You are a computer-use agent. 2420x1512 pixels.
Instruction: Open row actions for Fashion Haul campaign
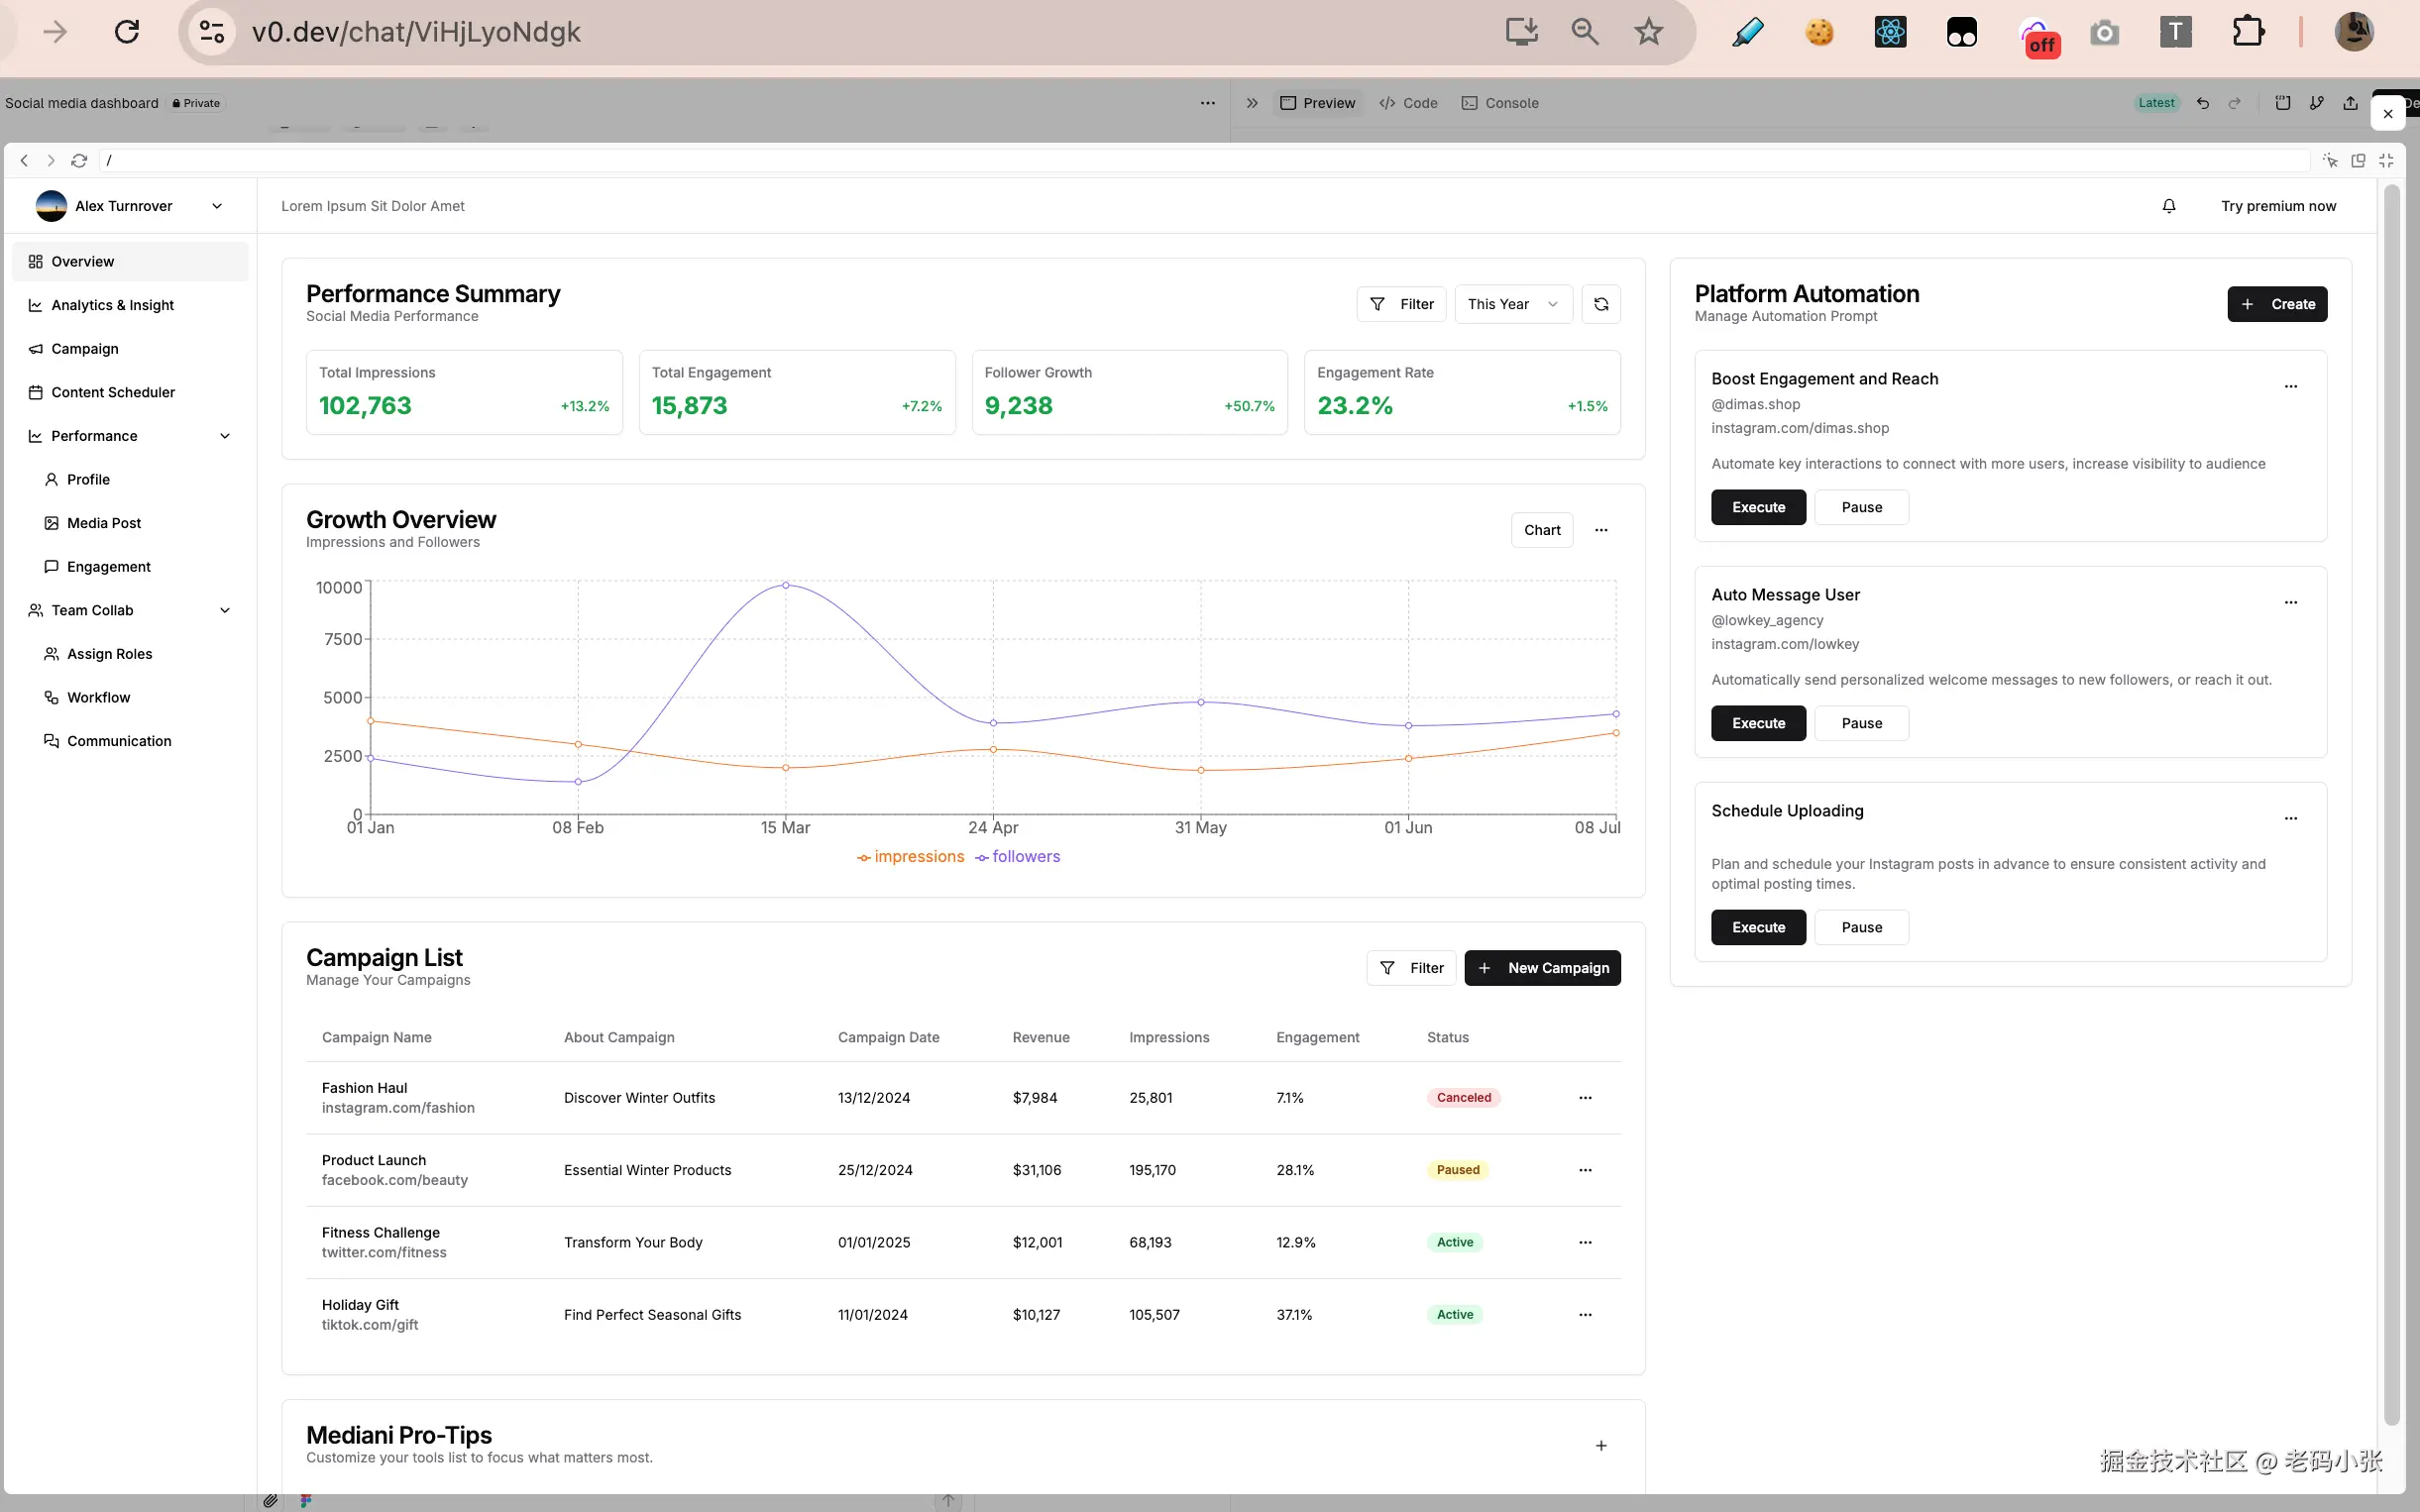coord(1584,1097)
